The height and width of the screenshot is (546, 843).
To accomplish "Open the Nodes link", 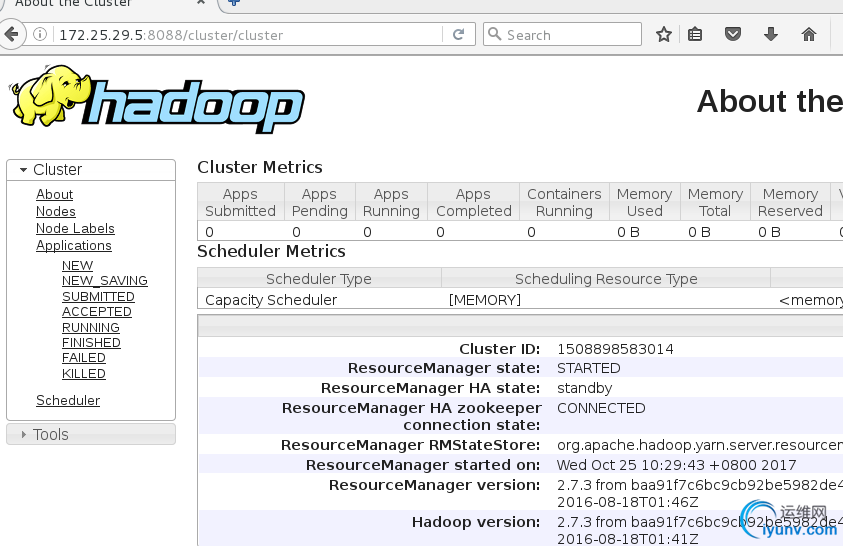I will (56, 211).
